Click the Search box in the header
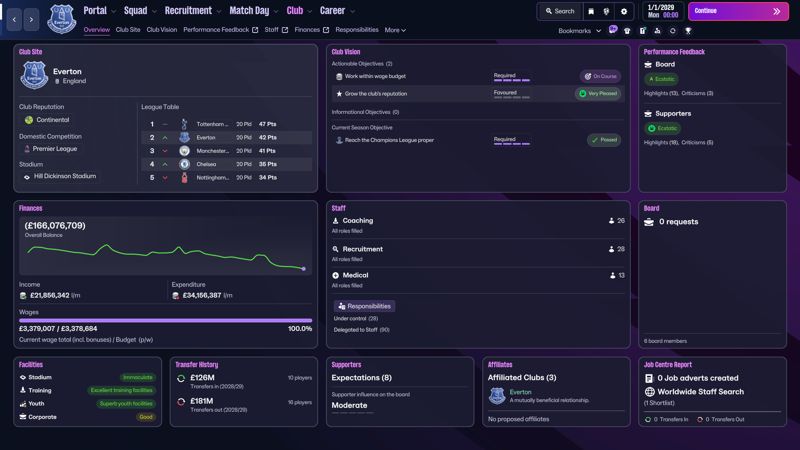The image size is (800, 450). (x=560, y=11)
